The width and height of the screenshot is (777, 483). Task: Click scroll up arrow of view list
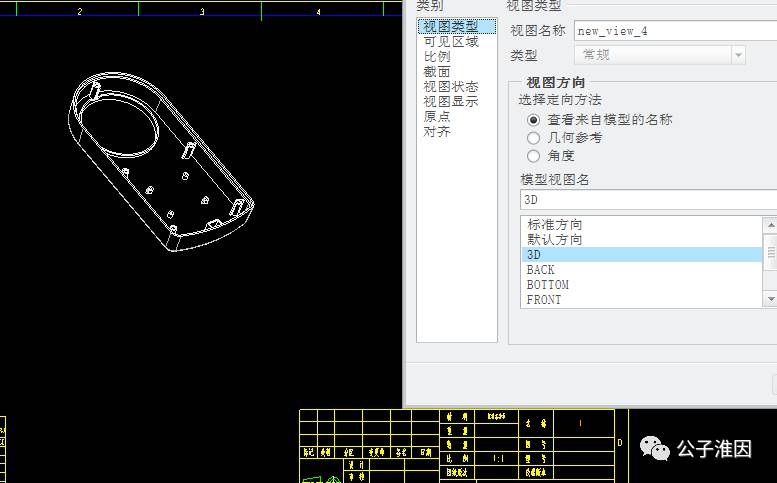(771, 224)
